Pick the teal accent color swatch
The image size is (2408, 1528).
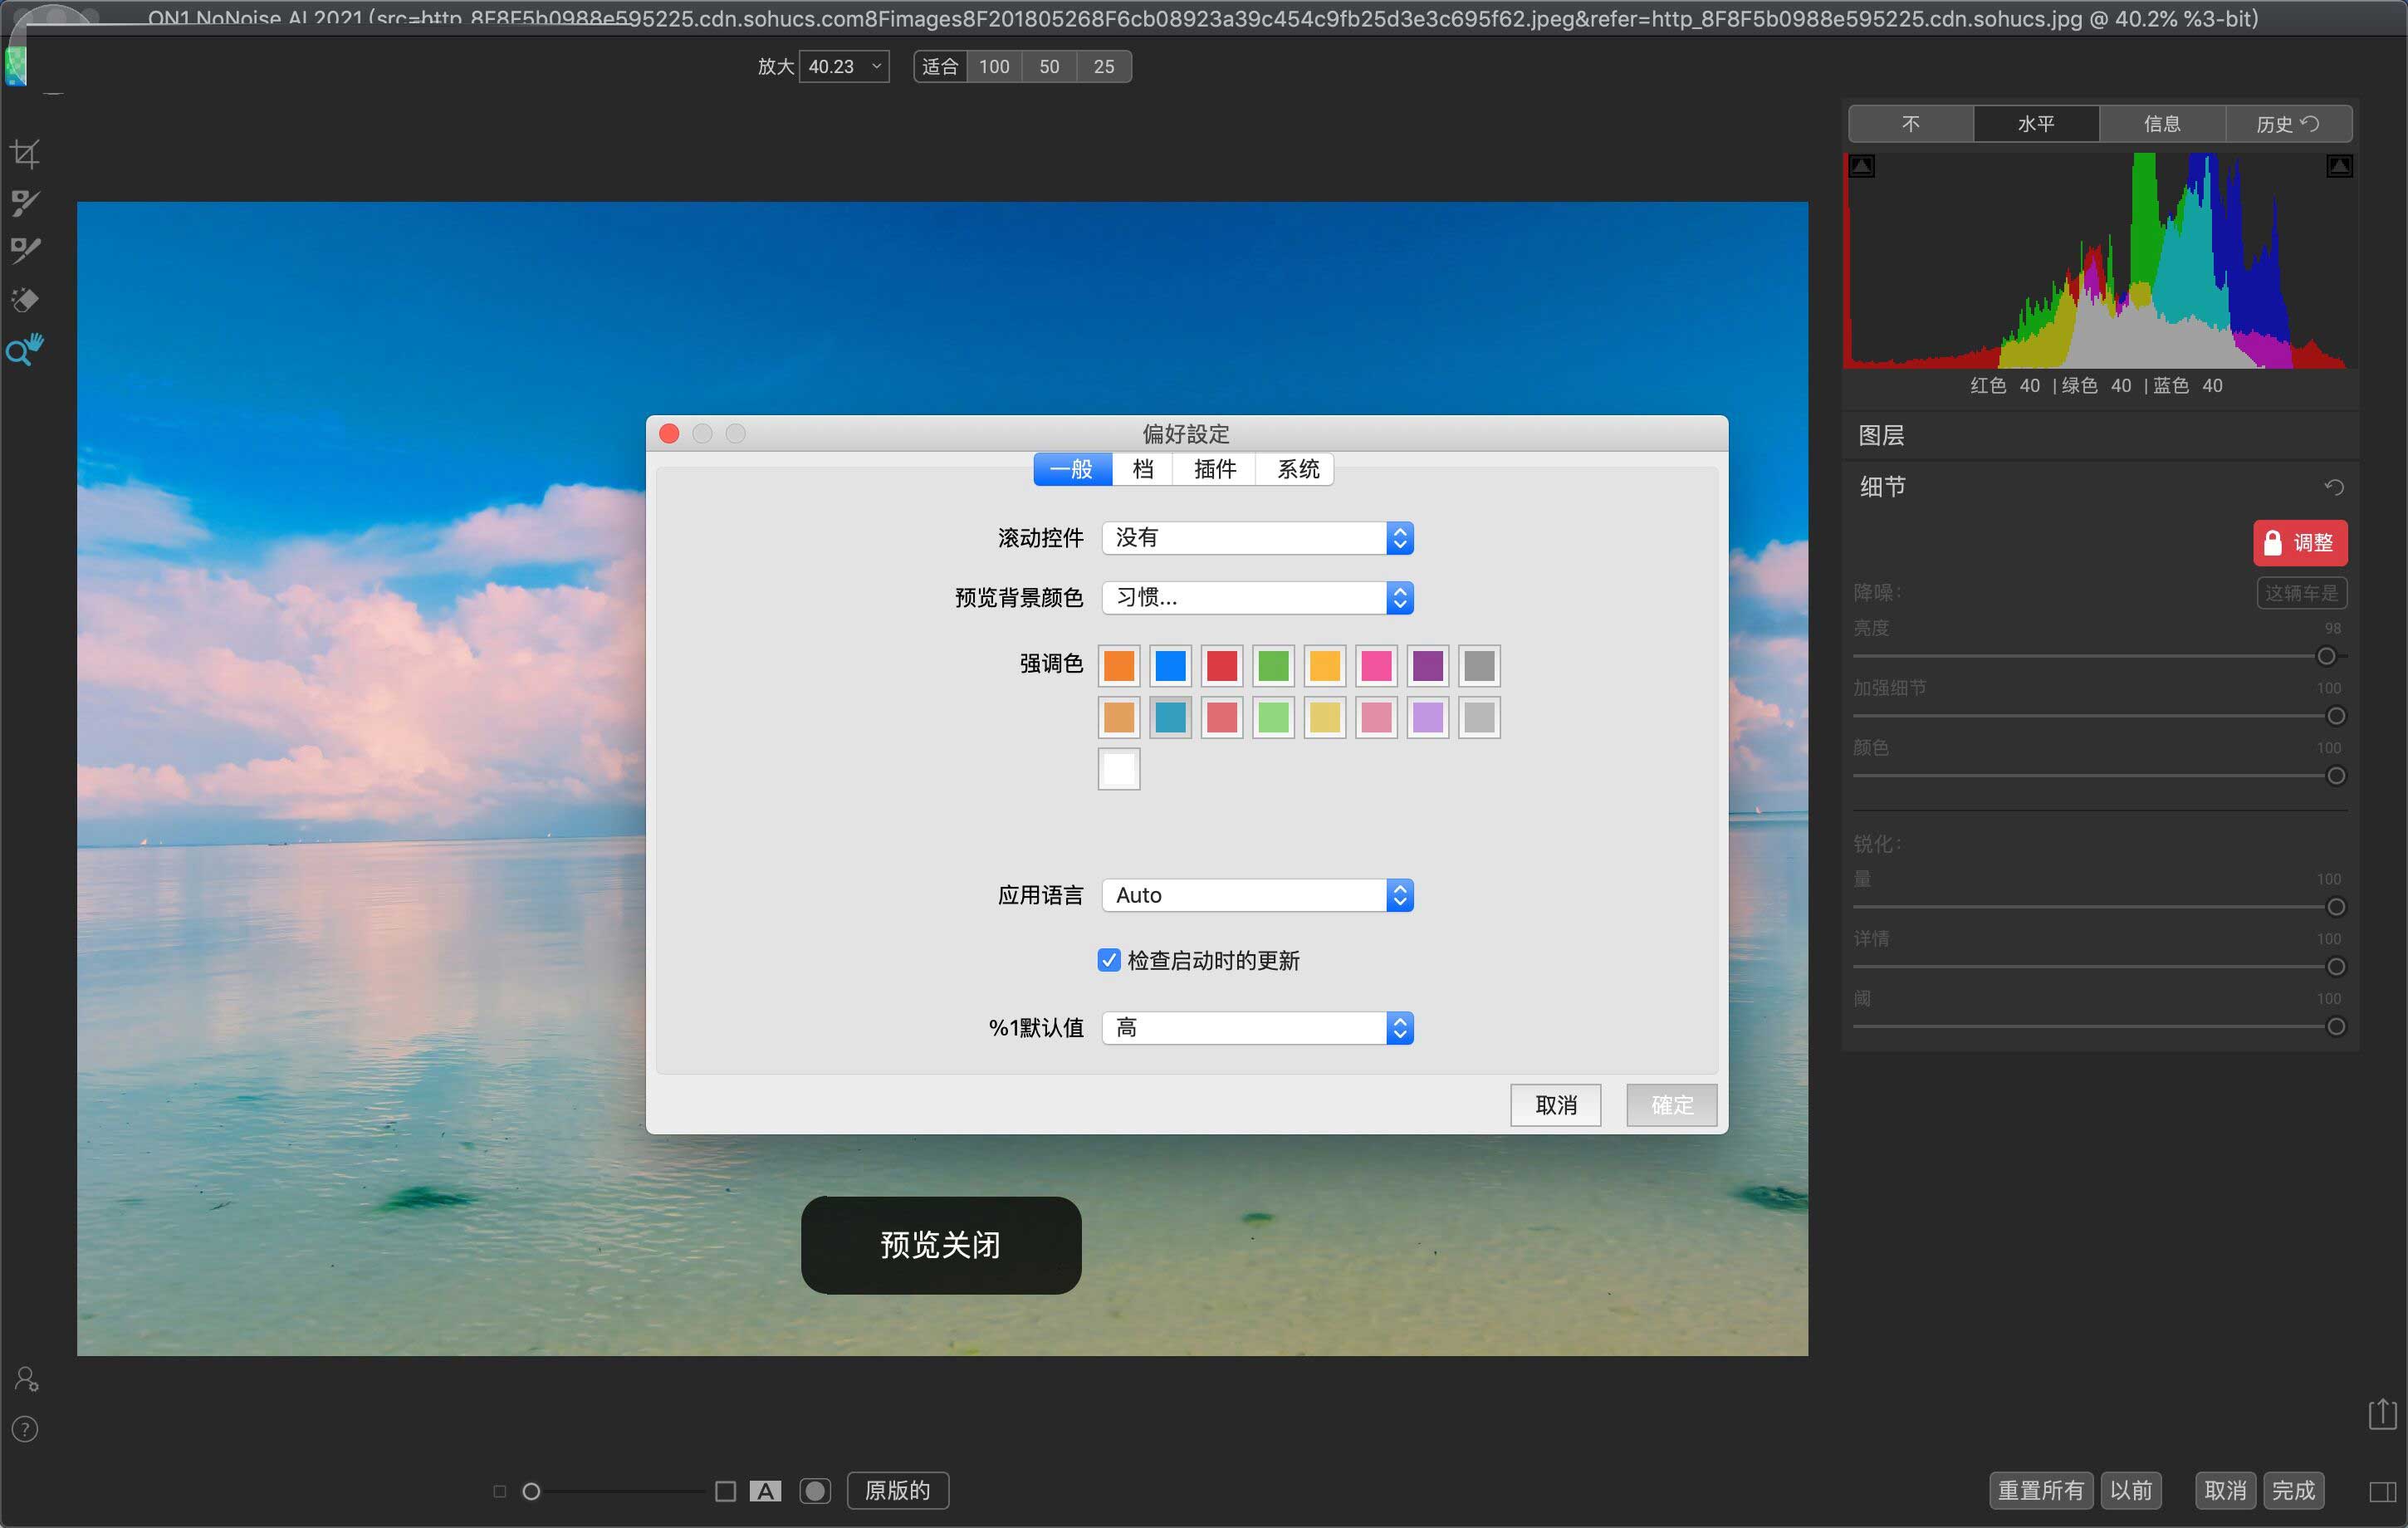(1170, 717)
